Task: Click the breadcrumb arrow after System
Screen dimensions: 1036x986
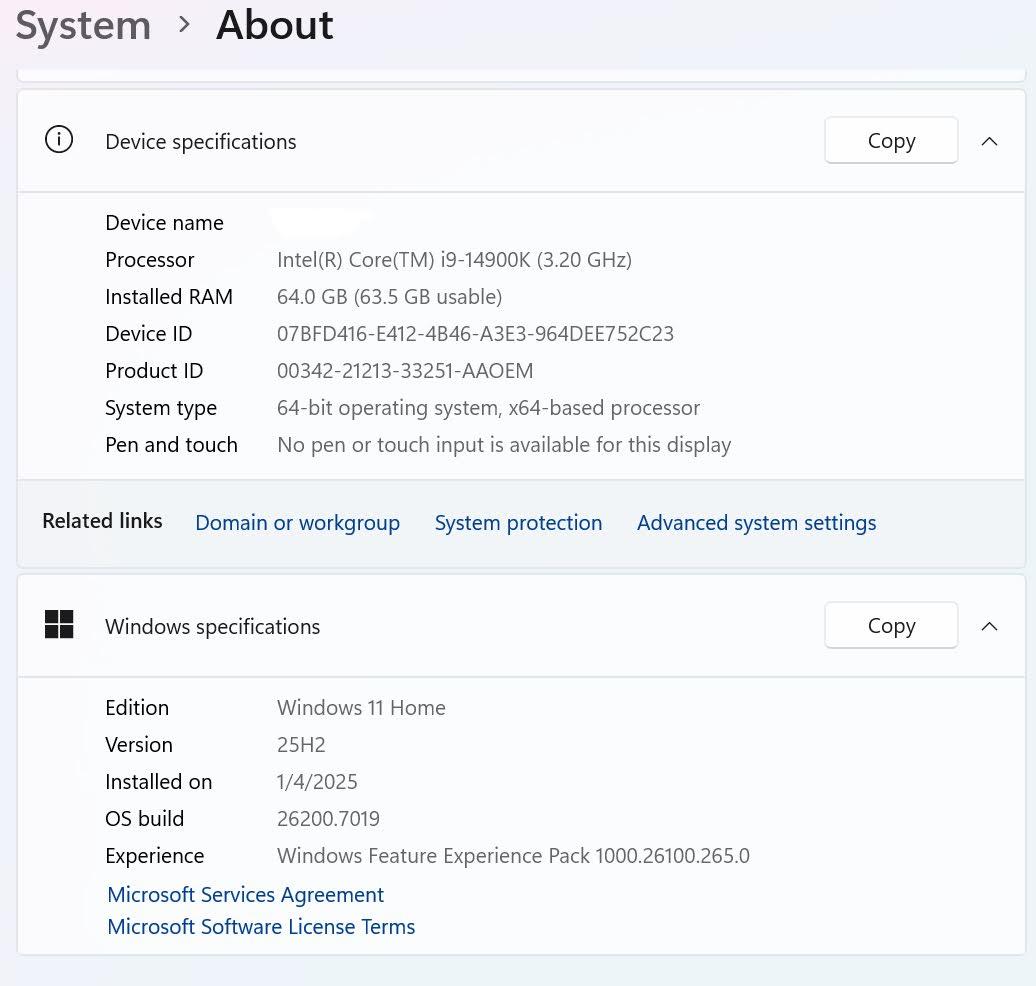Action: 184,25
